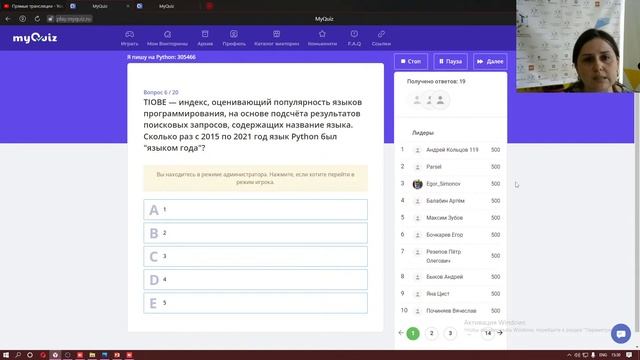Open the Архив archive icon
640x360 pixels.
tap(205, 34)
